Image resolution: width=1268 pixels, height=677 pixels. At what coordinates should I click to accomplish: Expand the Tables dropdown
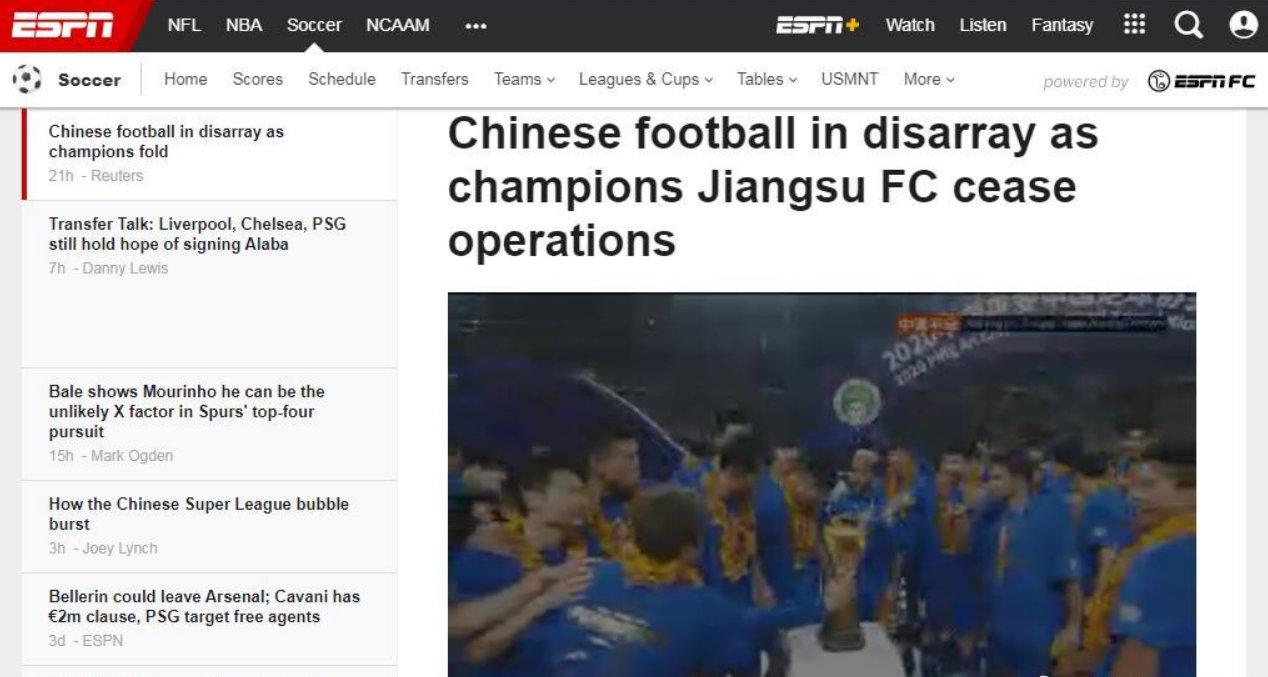(x=767, y=79)
